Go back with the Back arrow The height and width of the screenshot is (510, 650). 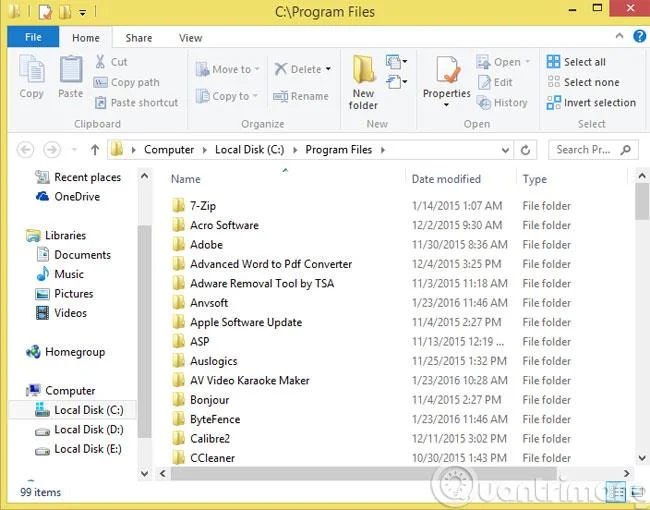coord(25,150)
